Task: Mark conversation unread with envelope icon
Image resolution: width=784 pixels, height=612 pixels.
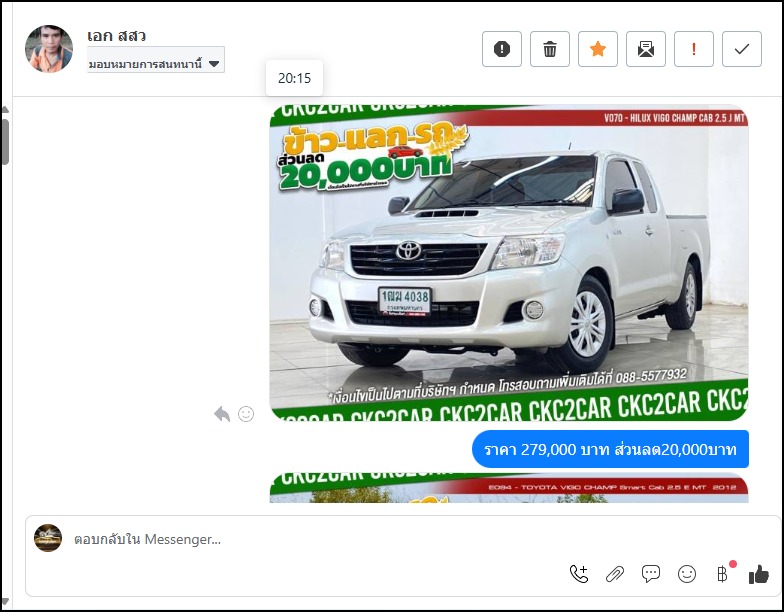Action: click(646, 49)
